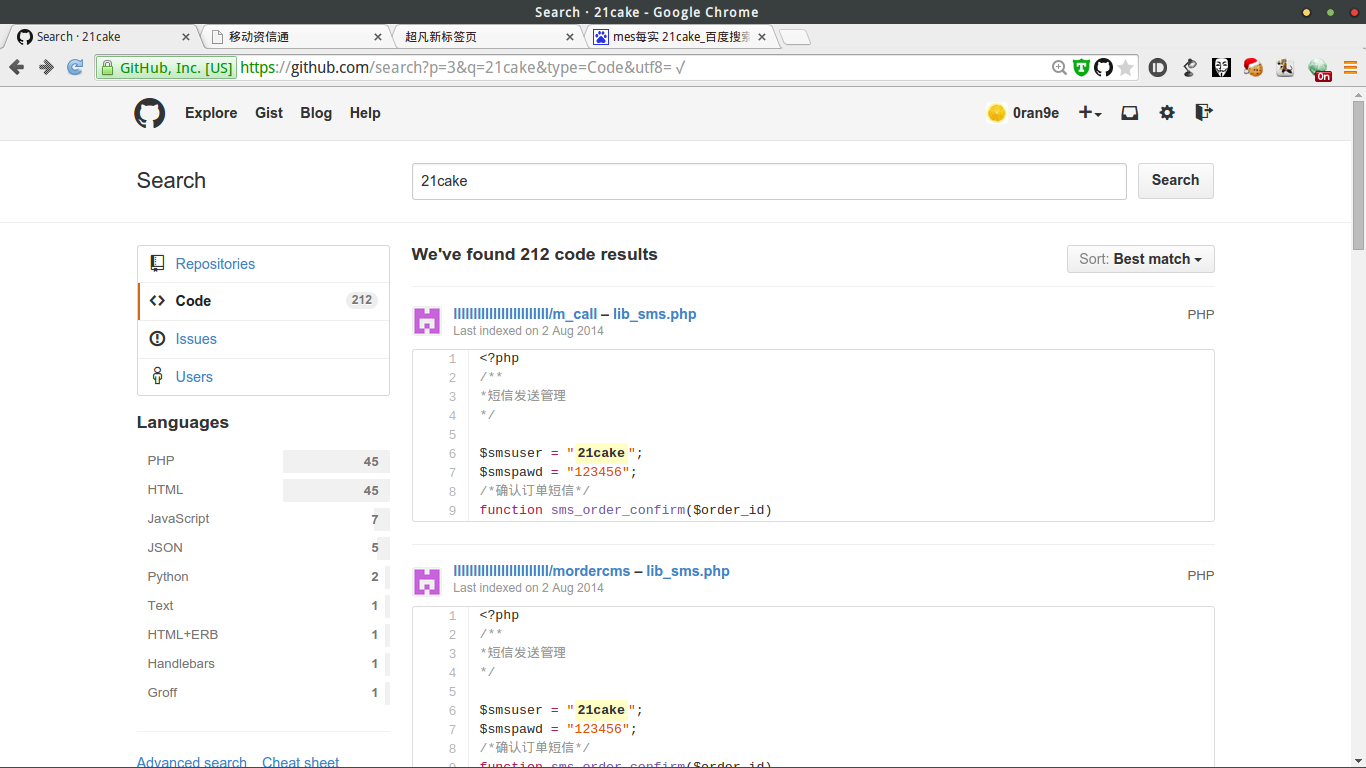Image resolution: width=1366 pixels, height=768 pixels.
Task: Filter results by Python language
Action: pyautogui.click(x=263, y=577)
